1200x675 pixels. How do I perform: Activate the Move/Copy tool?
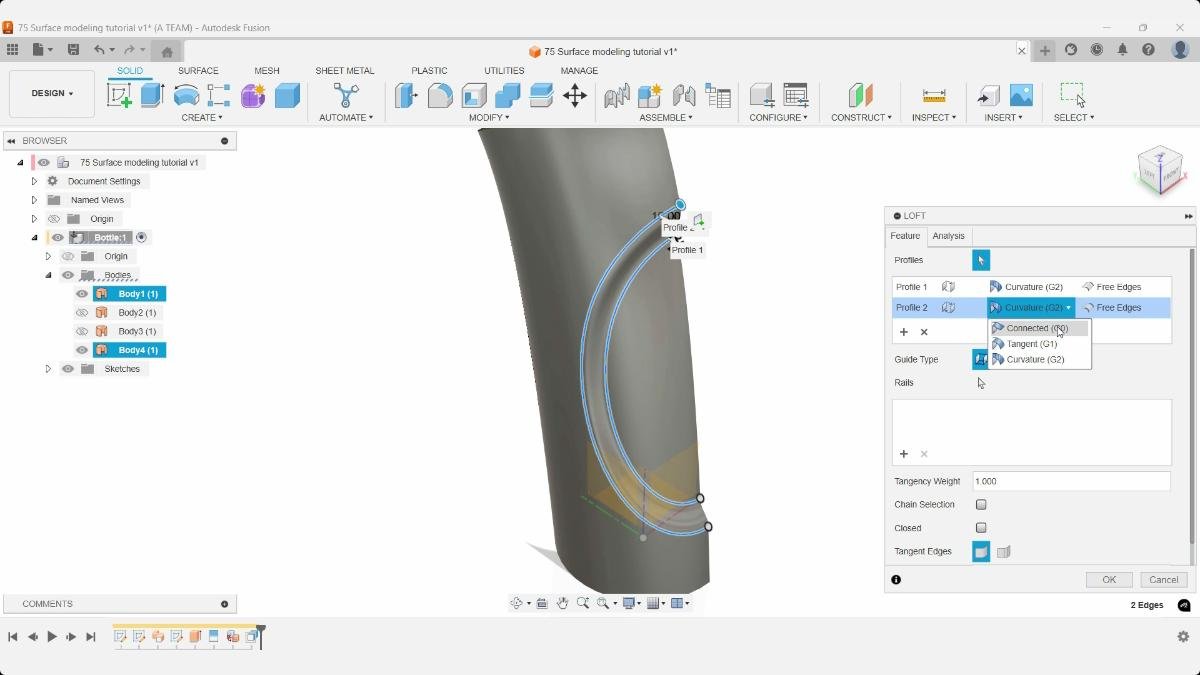pos(574,95)
